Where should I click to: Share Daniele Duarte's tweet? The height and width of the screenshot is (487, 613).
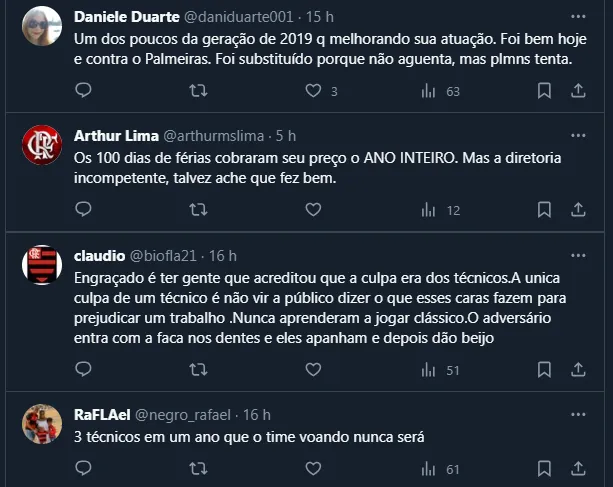(x=578, y=91)
